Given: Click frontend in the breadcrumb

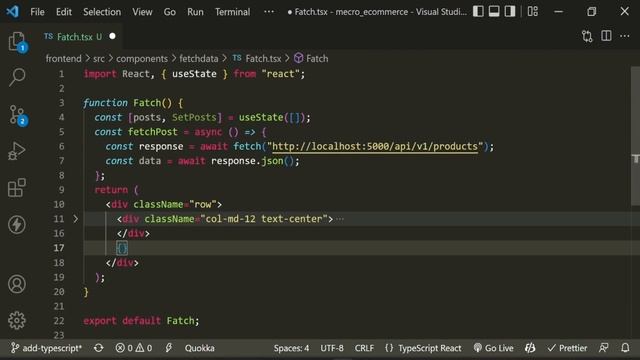Looking at the screenshot, I should tap(63, 59).
